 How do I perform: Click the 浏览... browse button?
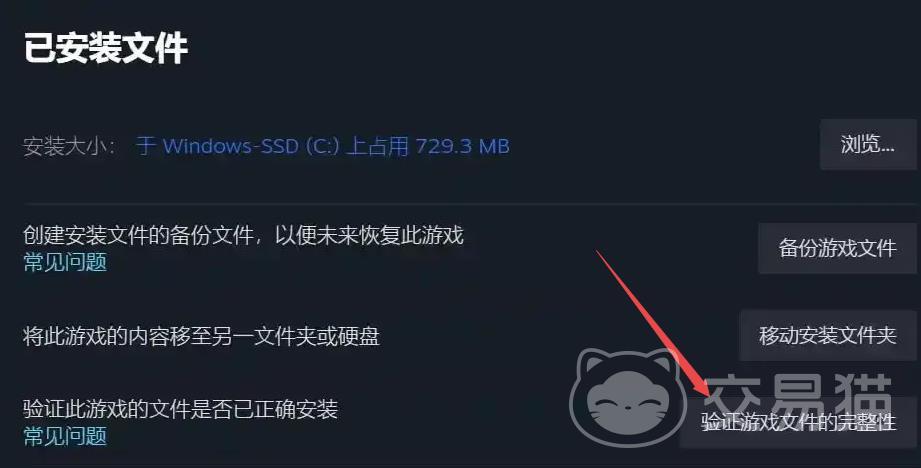click(x=868, y=144)
